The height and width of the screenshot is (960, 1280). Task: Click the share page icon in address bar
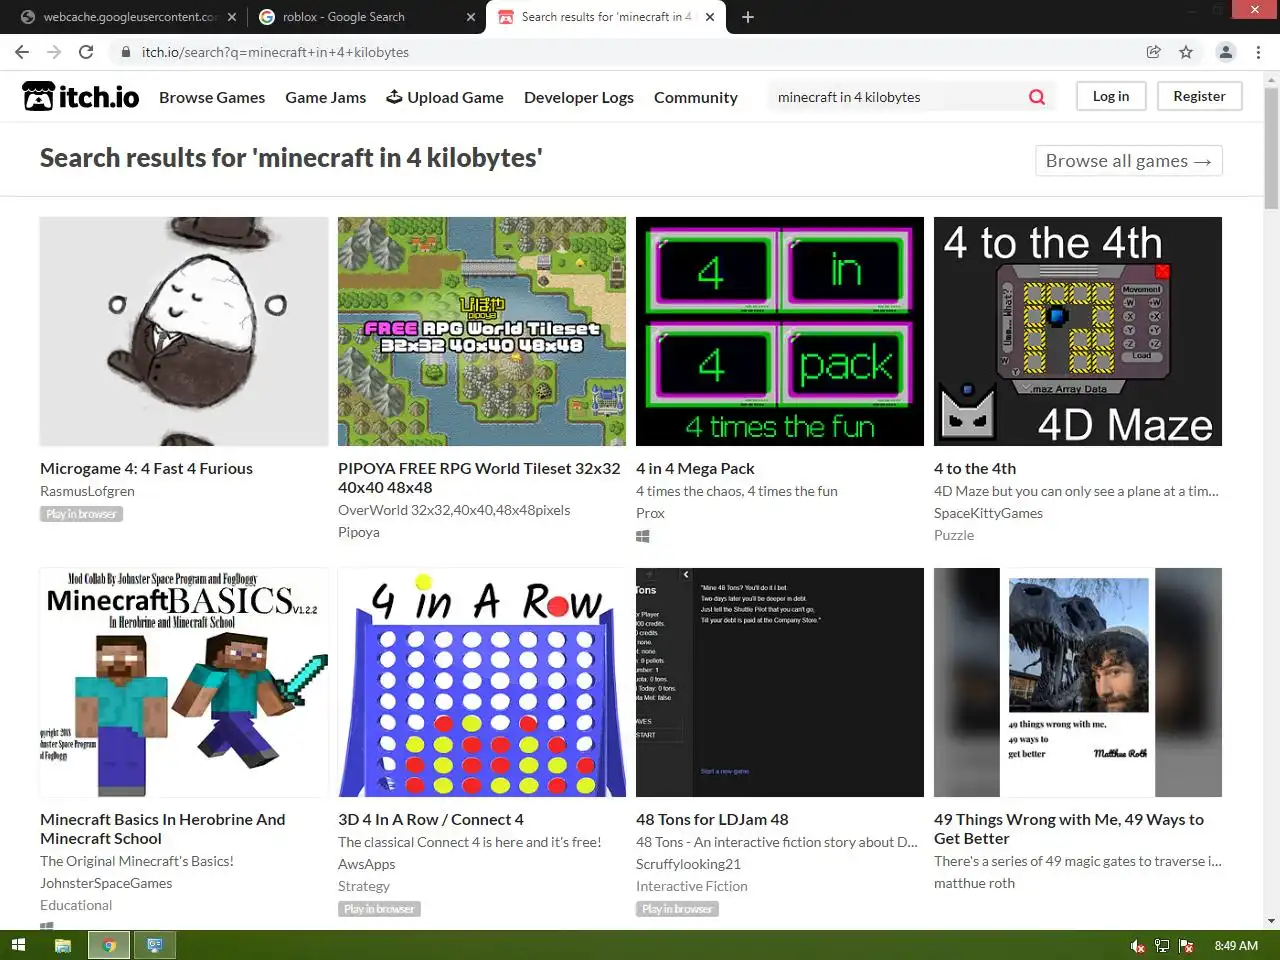[x=1153, y=52]
